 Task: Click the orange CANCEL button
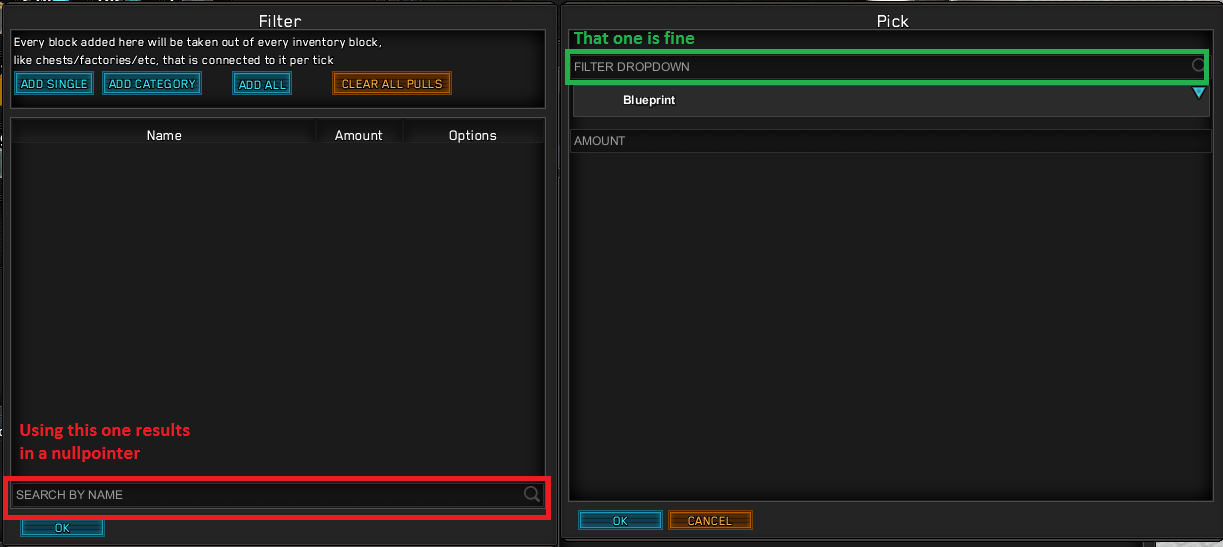coord(710,521)
